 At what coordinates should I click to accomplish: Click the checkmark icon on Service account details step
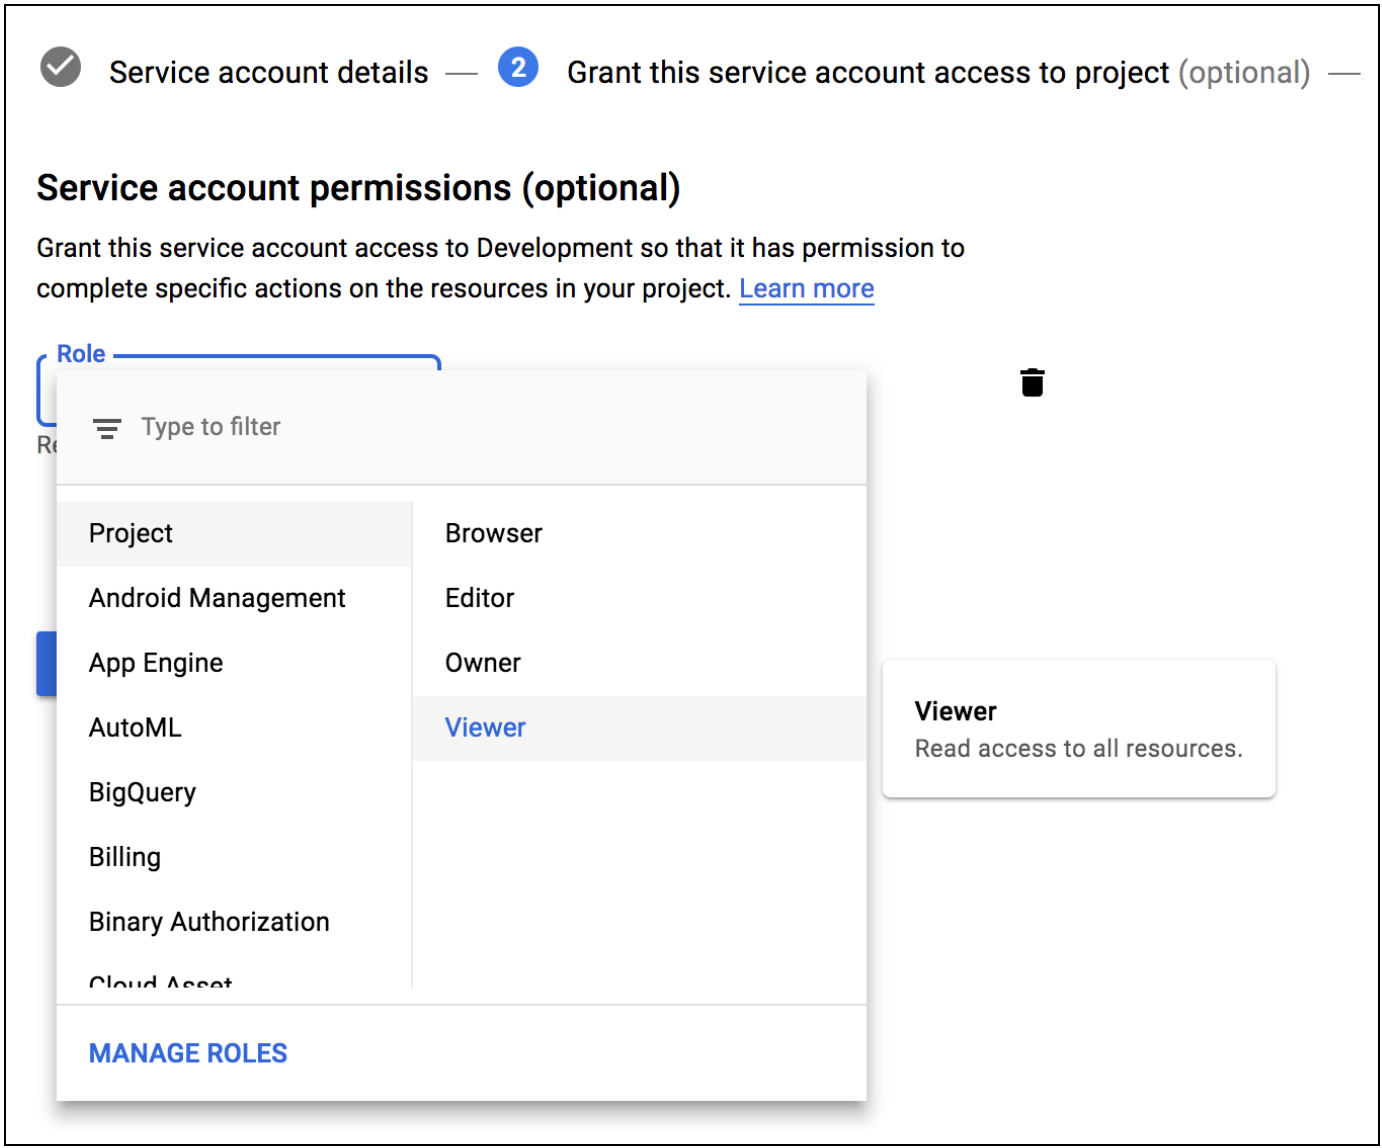59,67
